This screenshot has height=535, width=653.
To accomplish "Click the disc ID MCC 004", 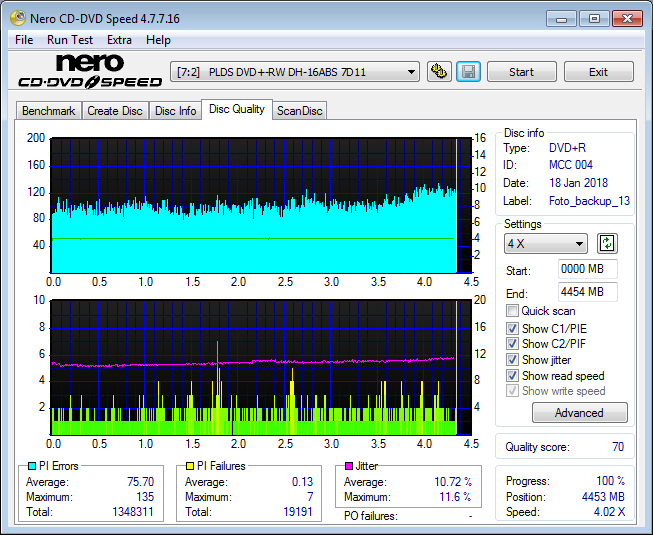I will point(571,165).
